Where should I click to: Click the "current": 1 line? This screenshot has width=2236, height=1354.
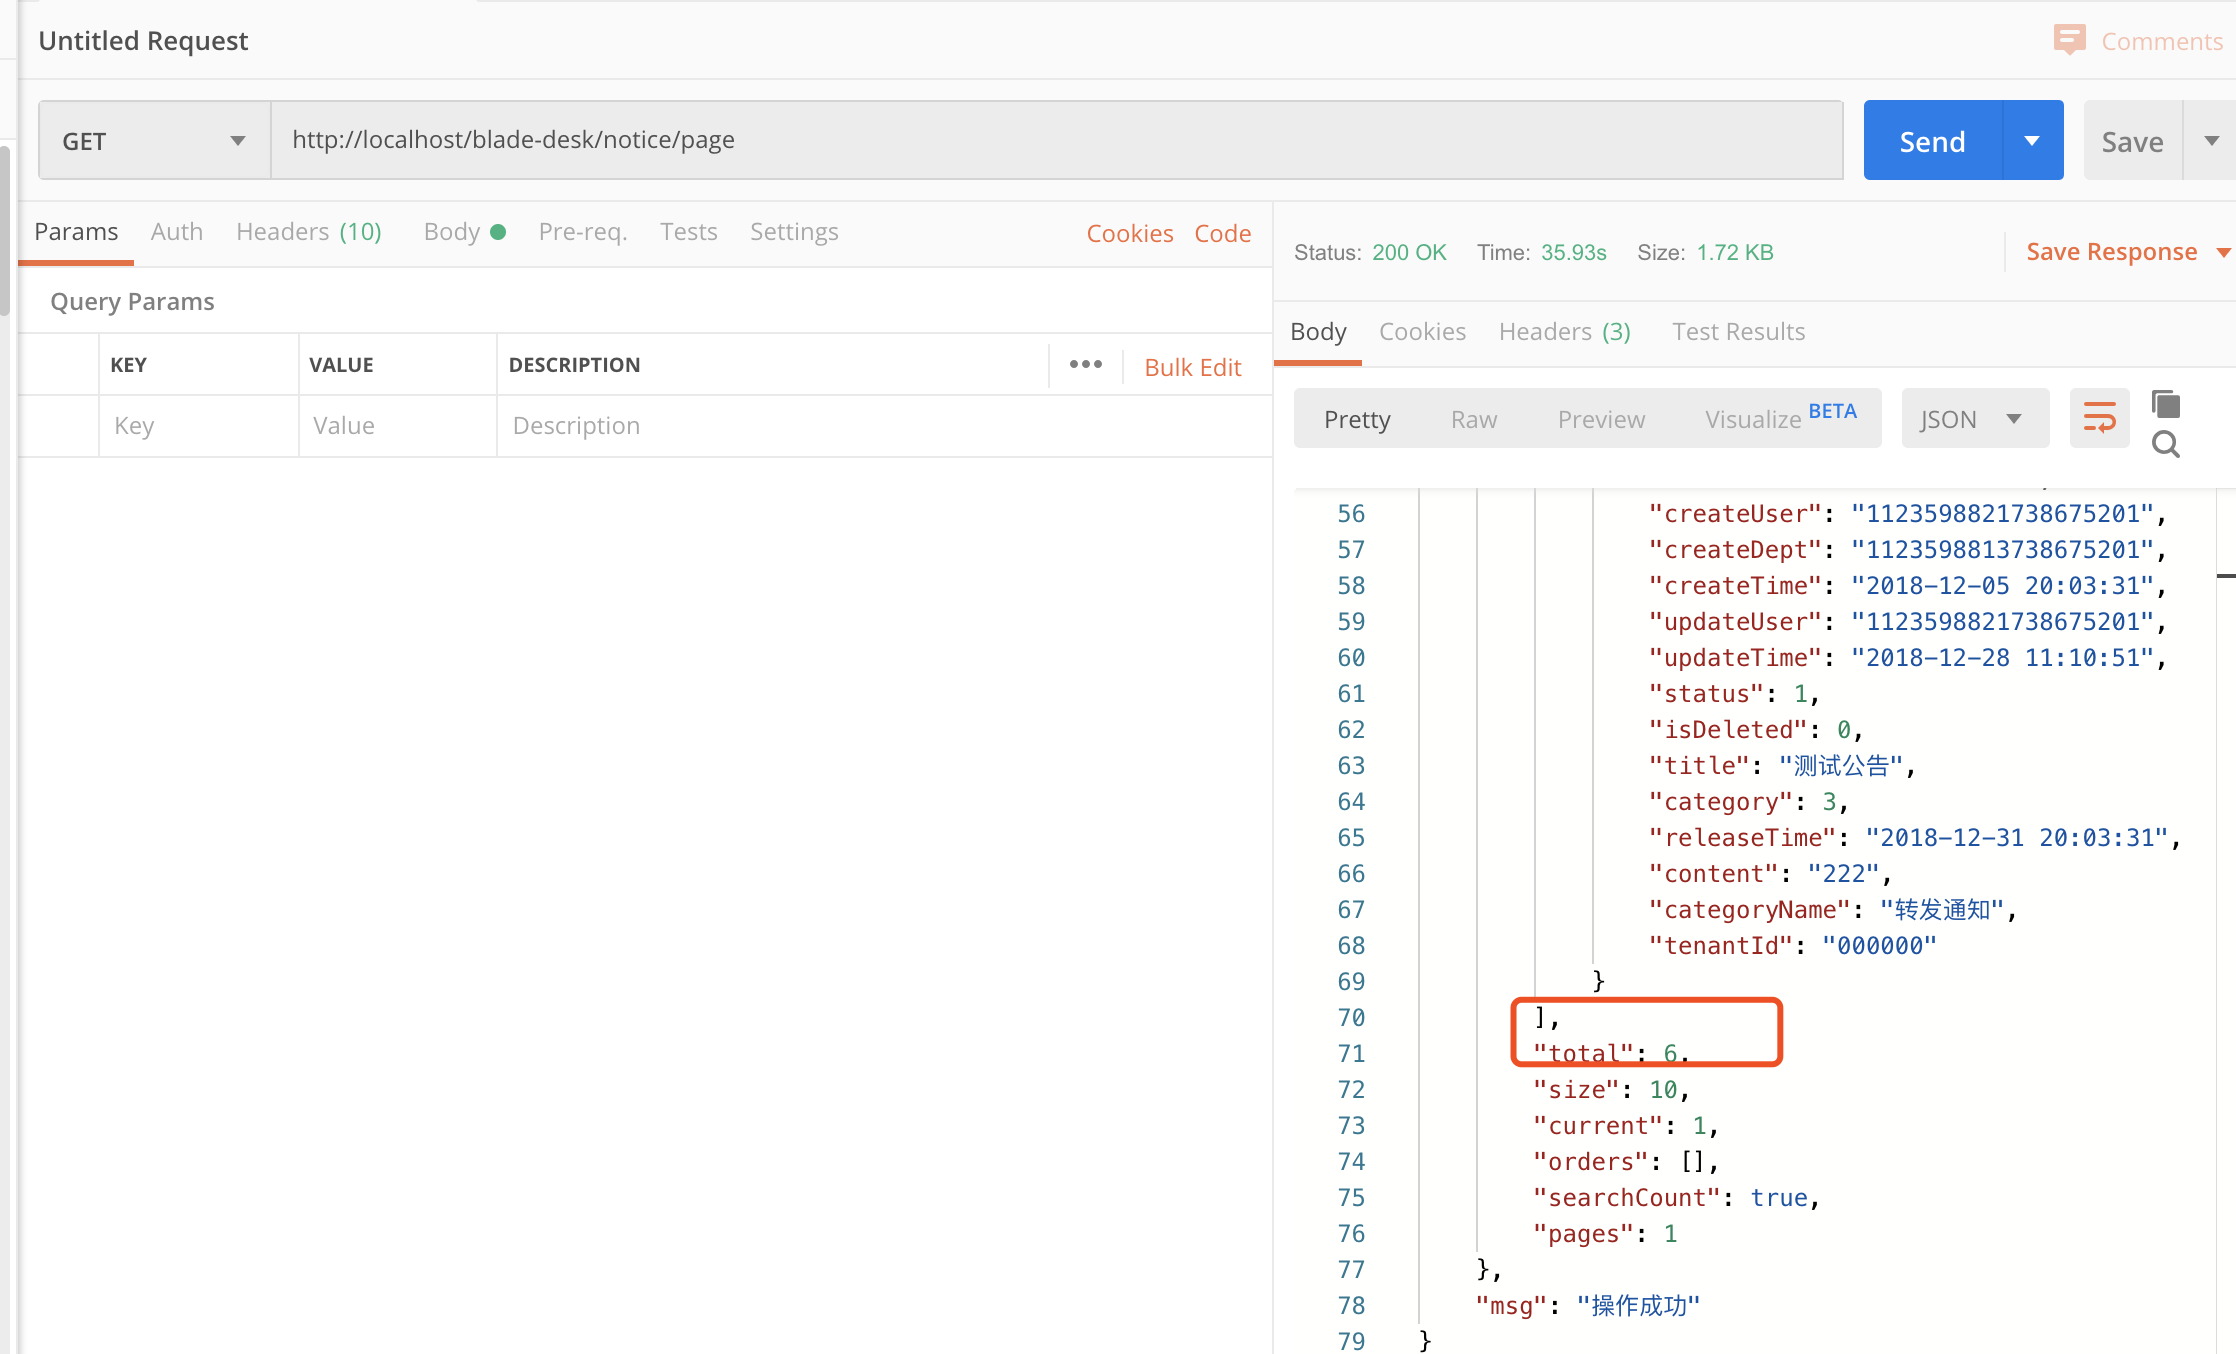1626,1126
